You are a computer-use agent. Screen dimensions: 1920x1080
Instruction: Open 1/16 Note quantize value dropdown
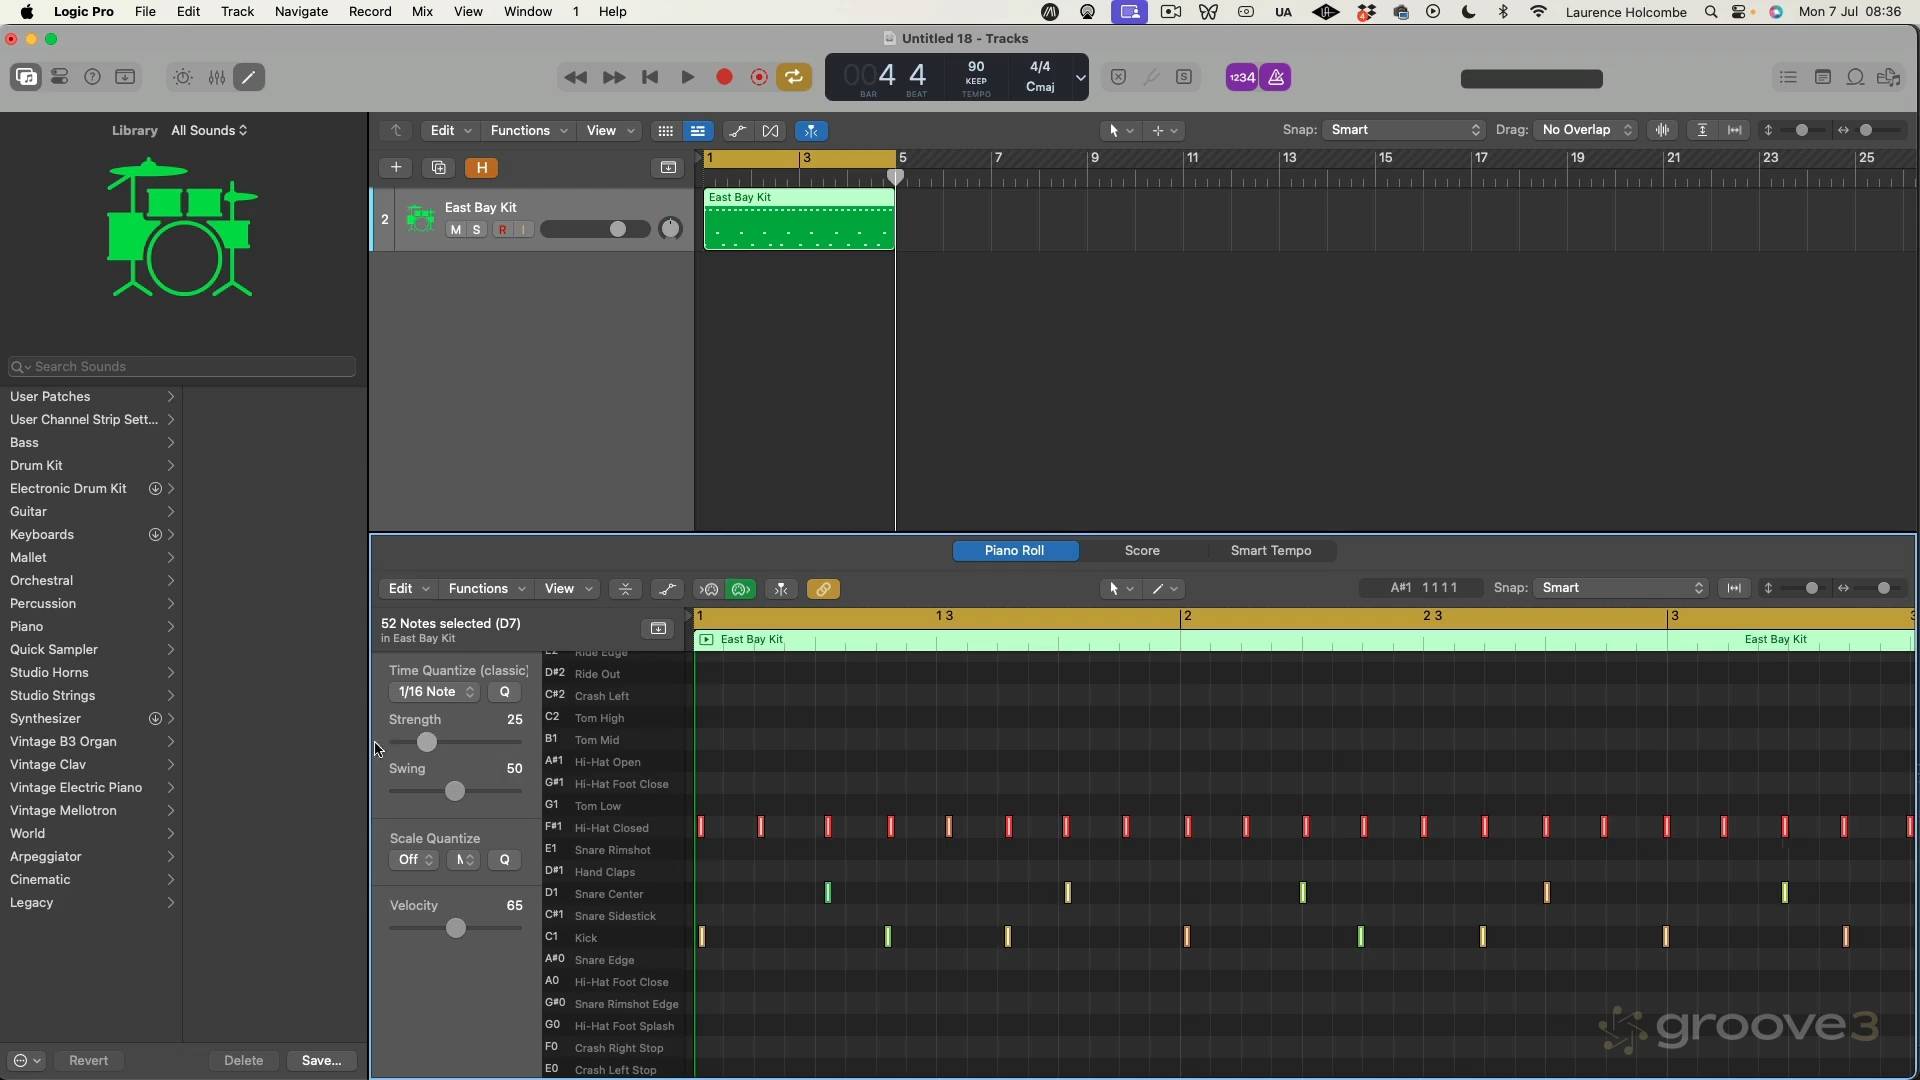pos(435,692)
